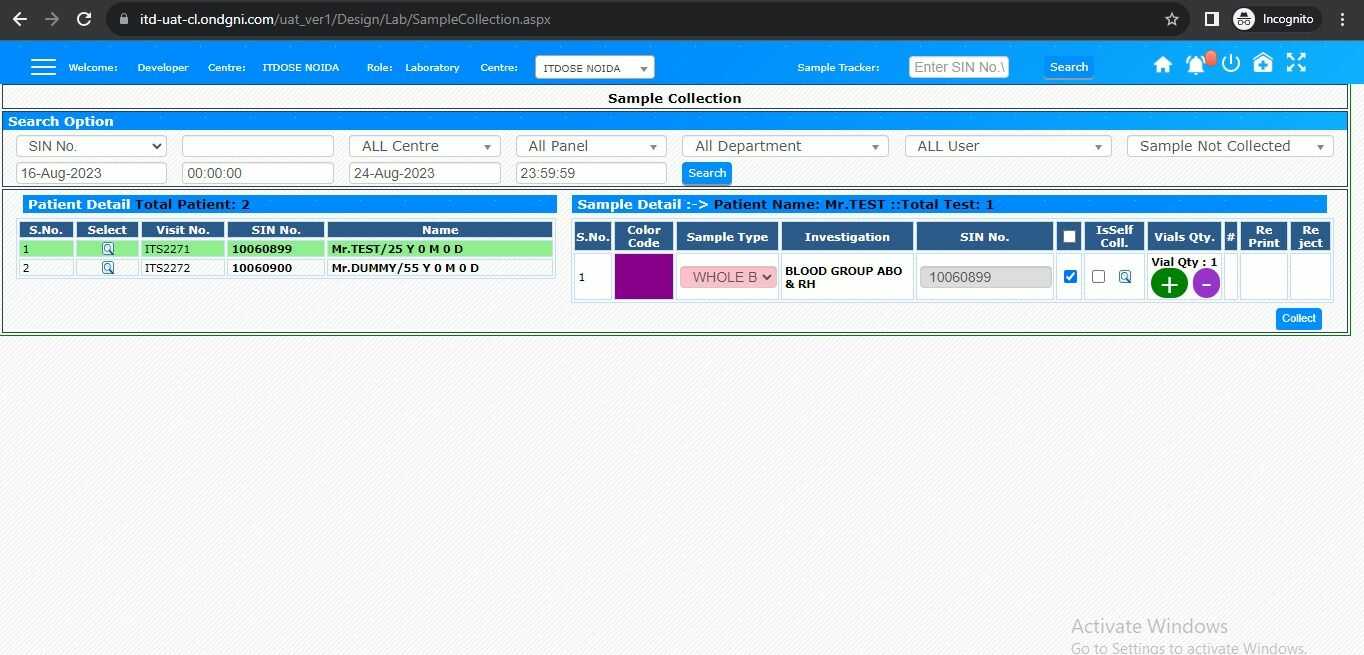Screen dimensions: 1364x655
Task: Open the Home icon in the top bar
Action: [1163, 63]
